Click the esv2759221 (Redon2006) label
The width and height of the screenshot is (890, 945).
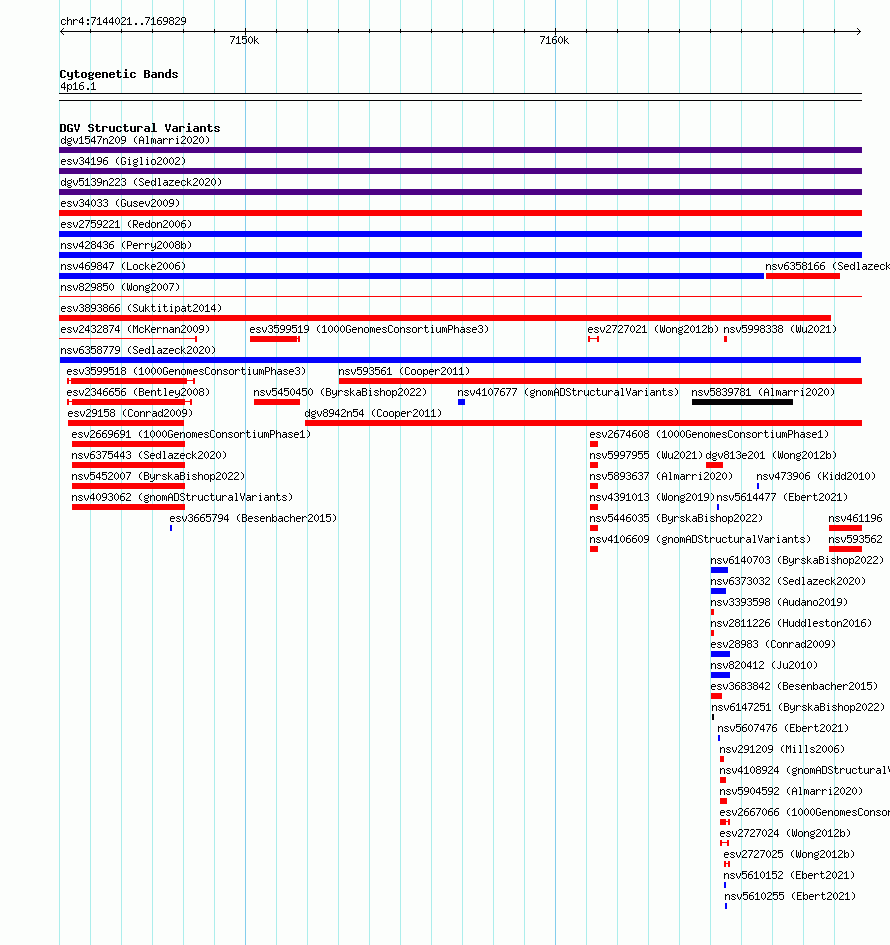(126, 225)
